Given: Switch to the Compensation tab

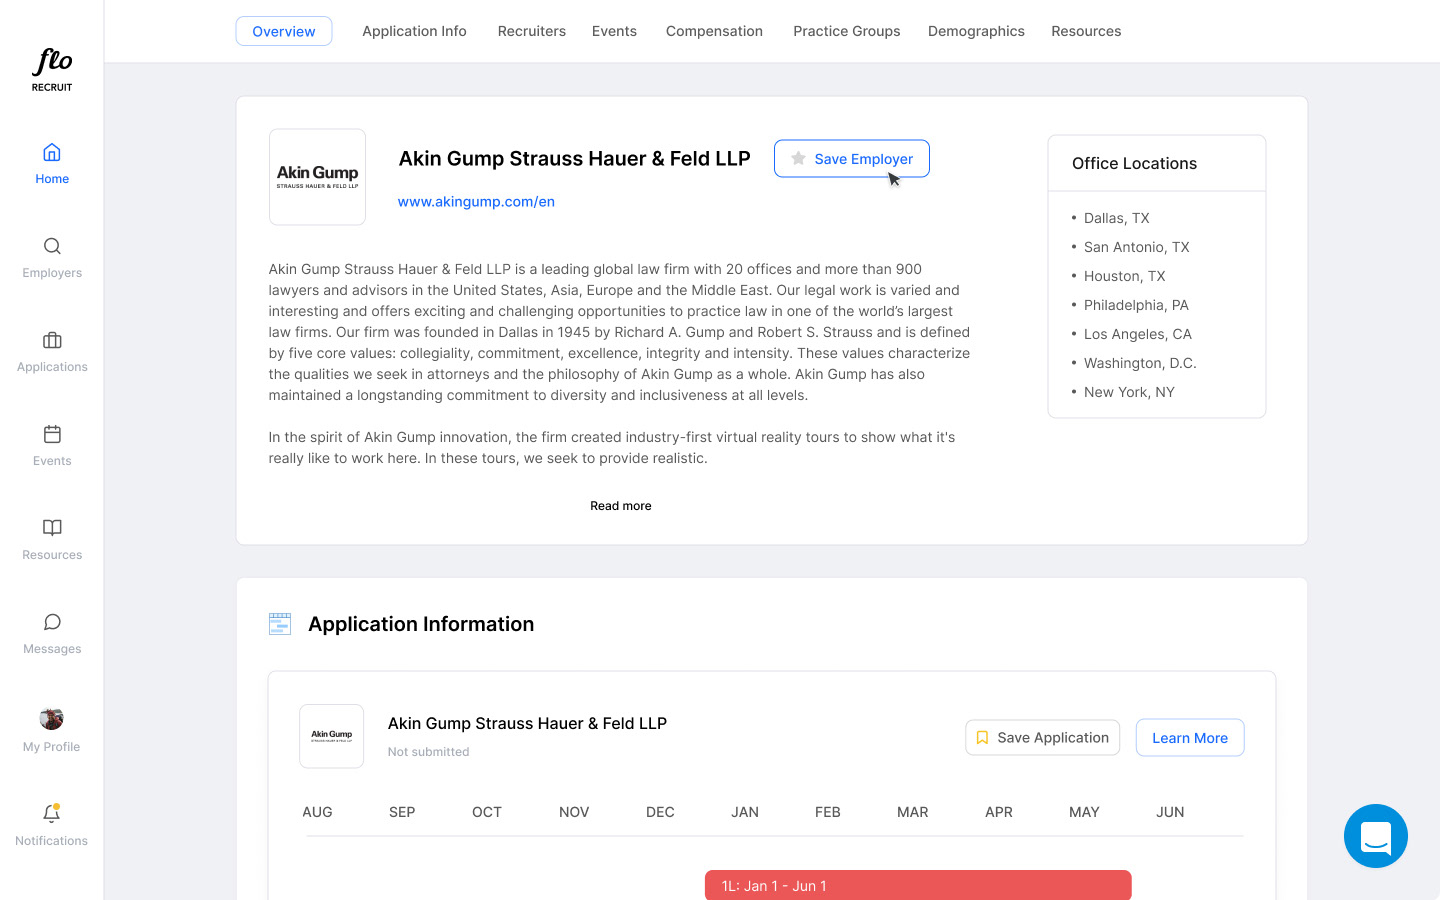Looking at the screenshot, I should tap(714, 31).
